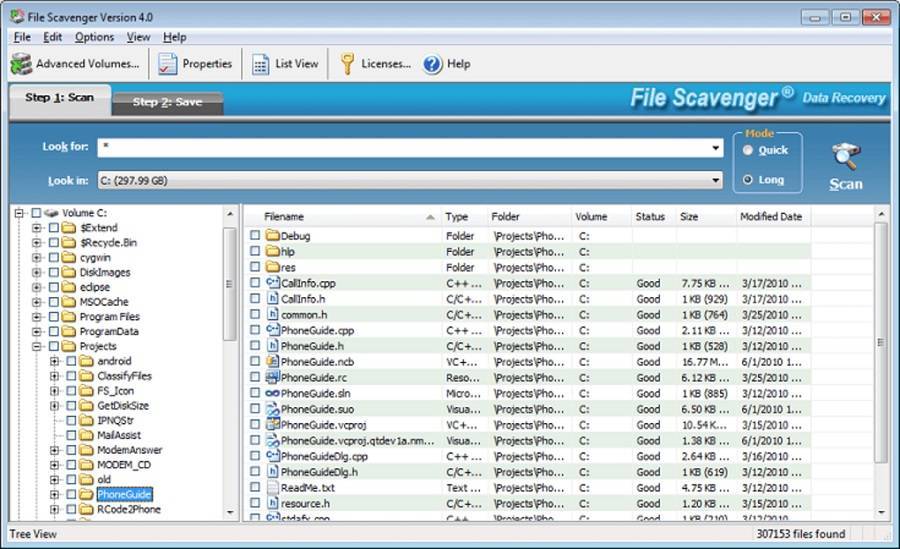This screenshot has width=900, height=549.
Task: Open Licenses key icon
Action: click(347, 64)
